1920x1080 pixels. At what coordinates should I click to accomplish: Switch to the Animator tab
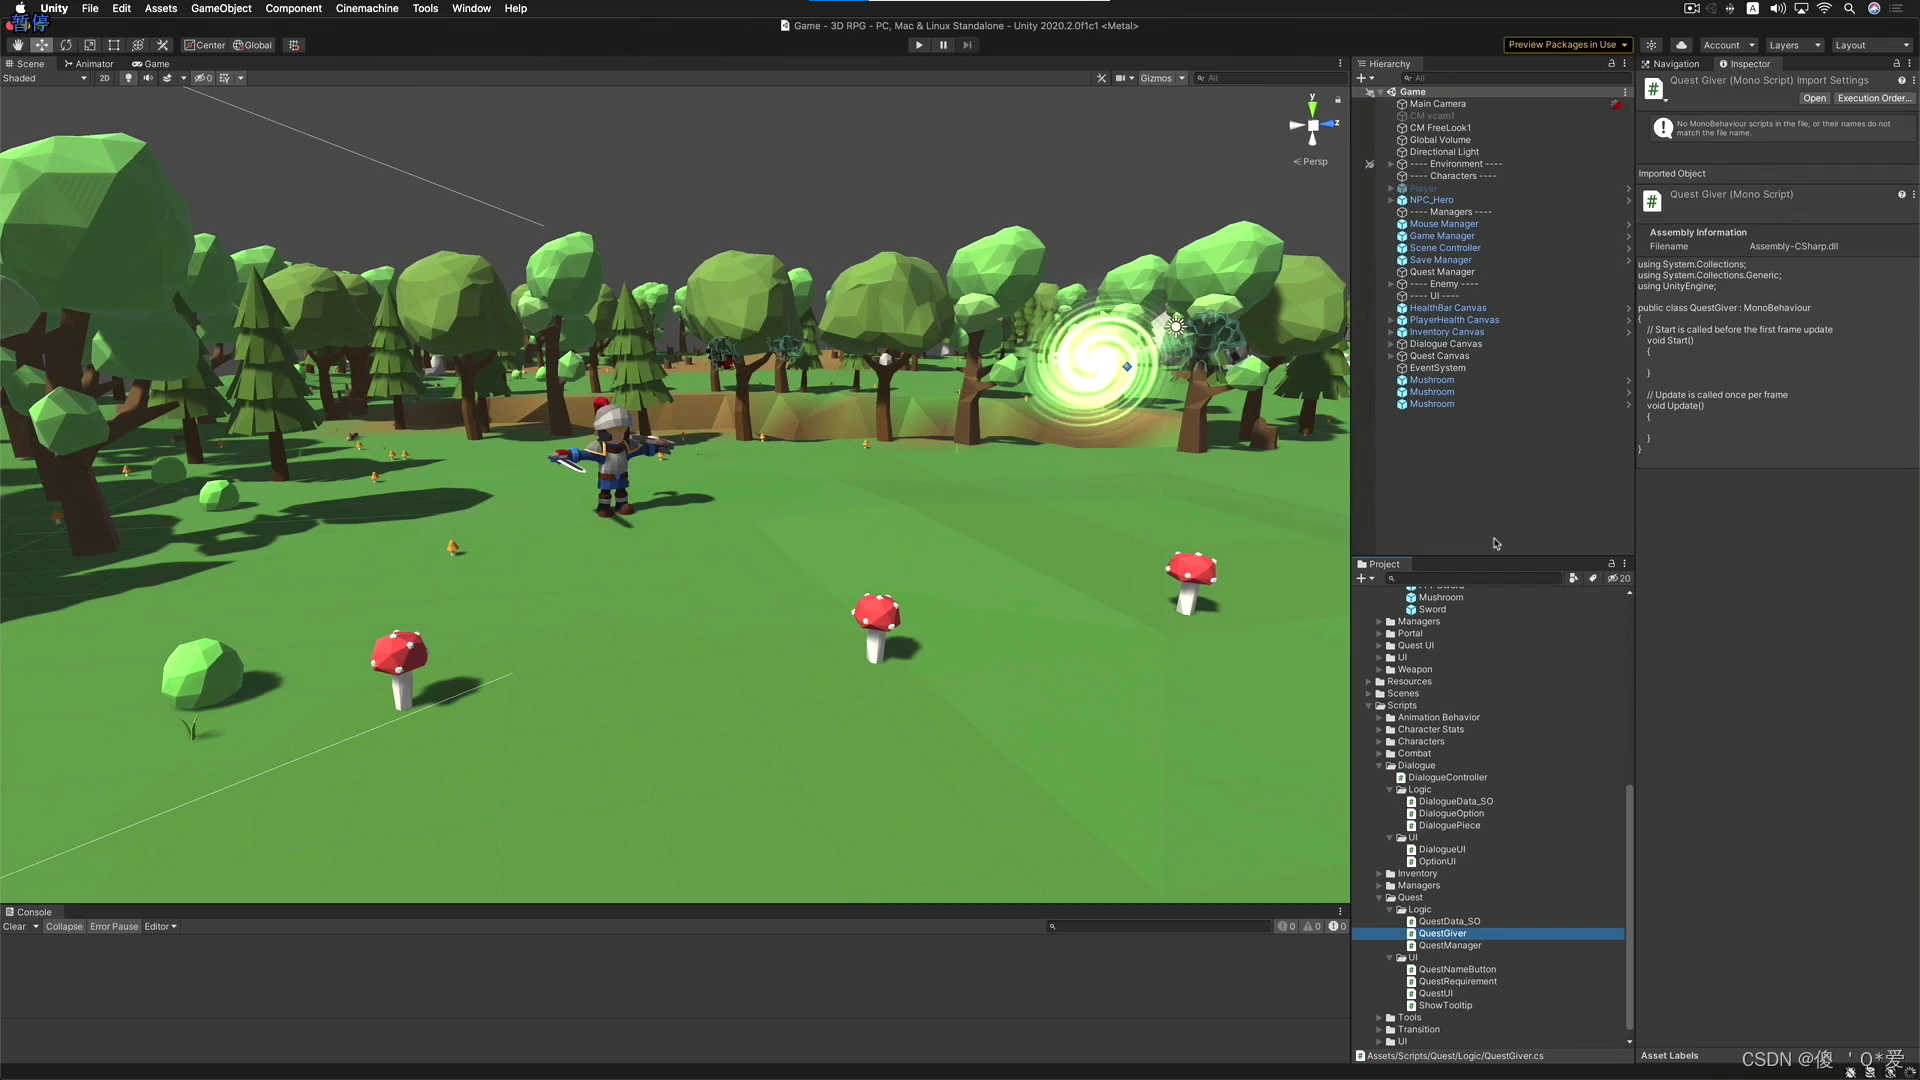pos(90,64)
